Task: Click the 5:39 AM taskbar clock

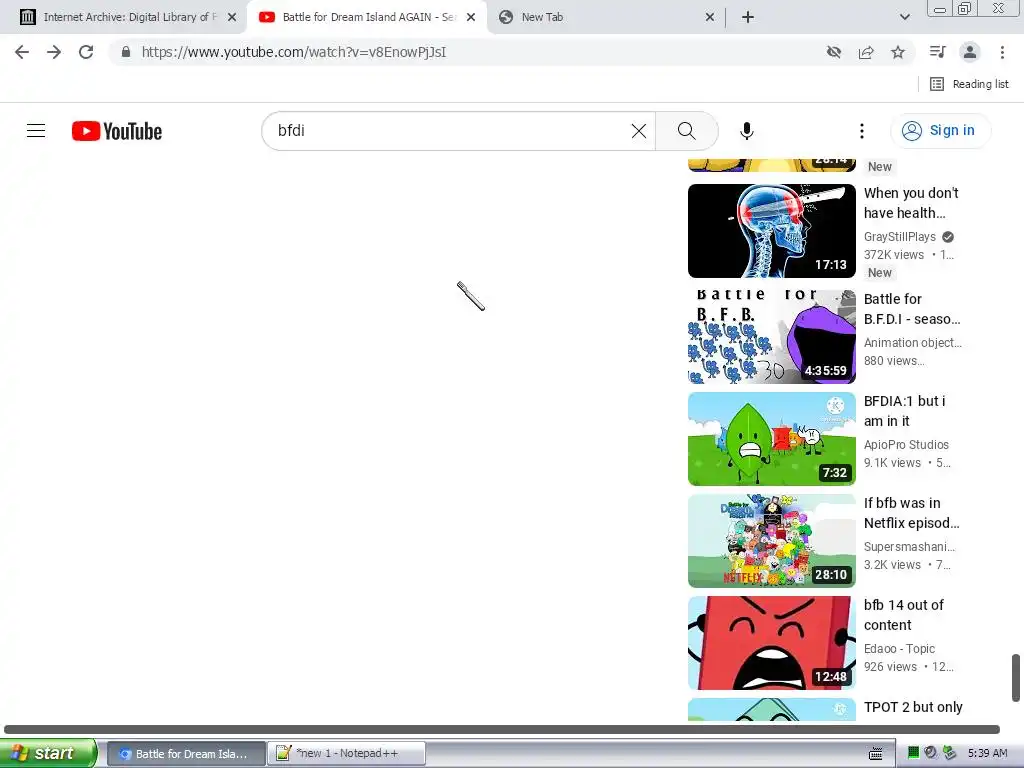Action: tap(987, 753)
